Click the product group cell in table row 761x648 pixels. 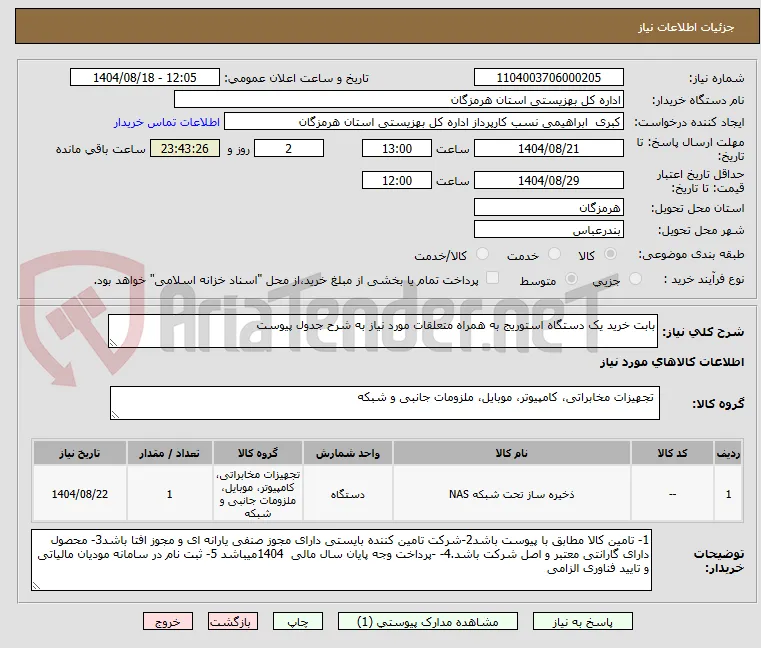(x=258, y=494)
